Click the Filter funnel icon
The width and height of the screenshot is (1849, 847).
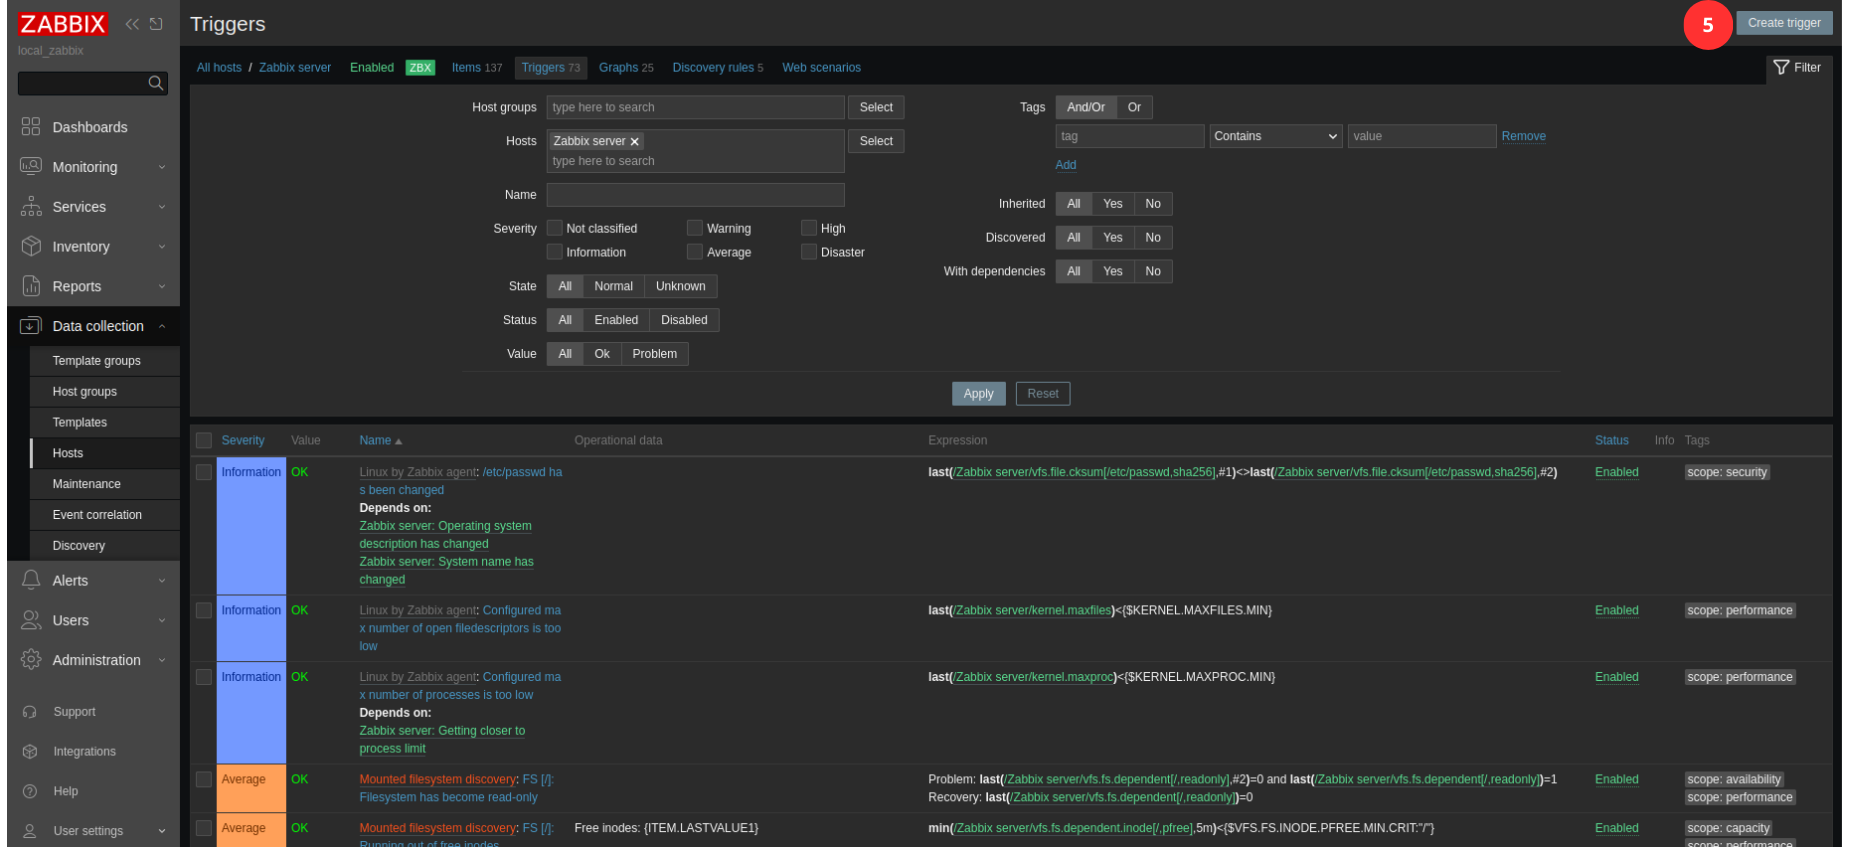tap(1781, 67)
